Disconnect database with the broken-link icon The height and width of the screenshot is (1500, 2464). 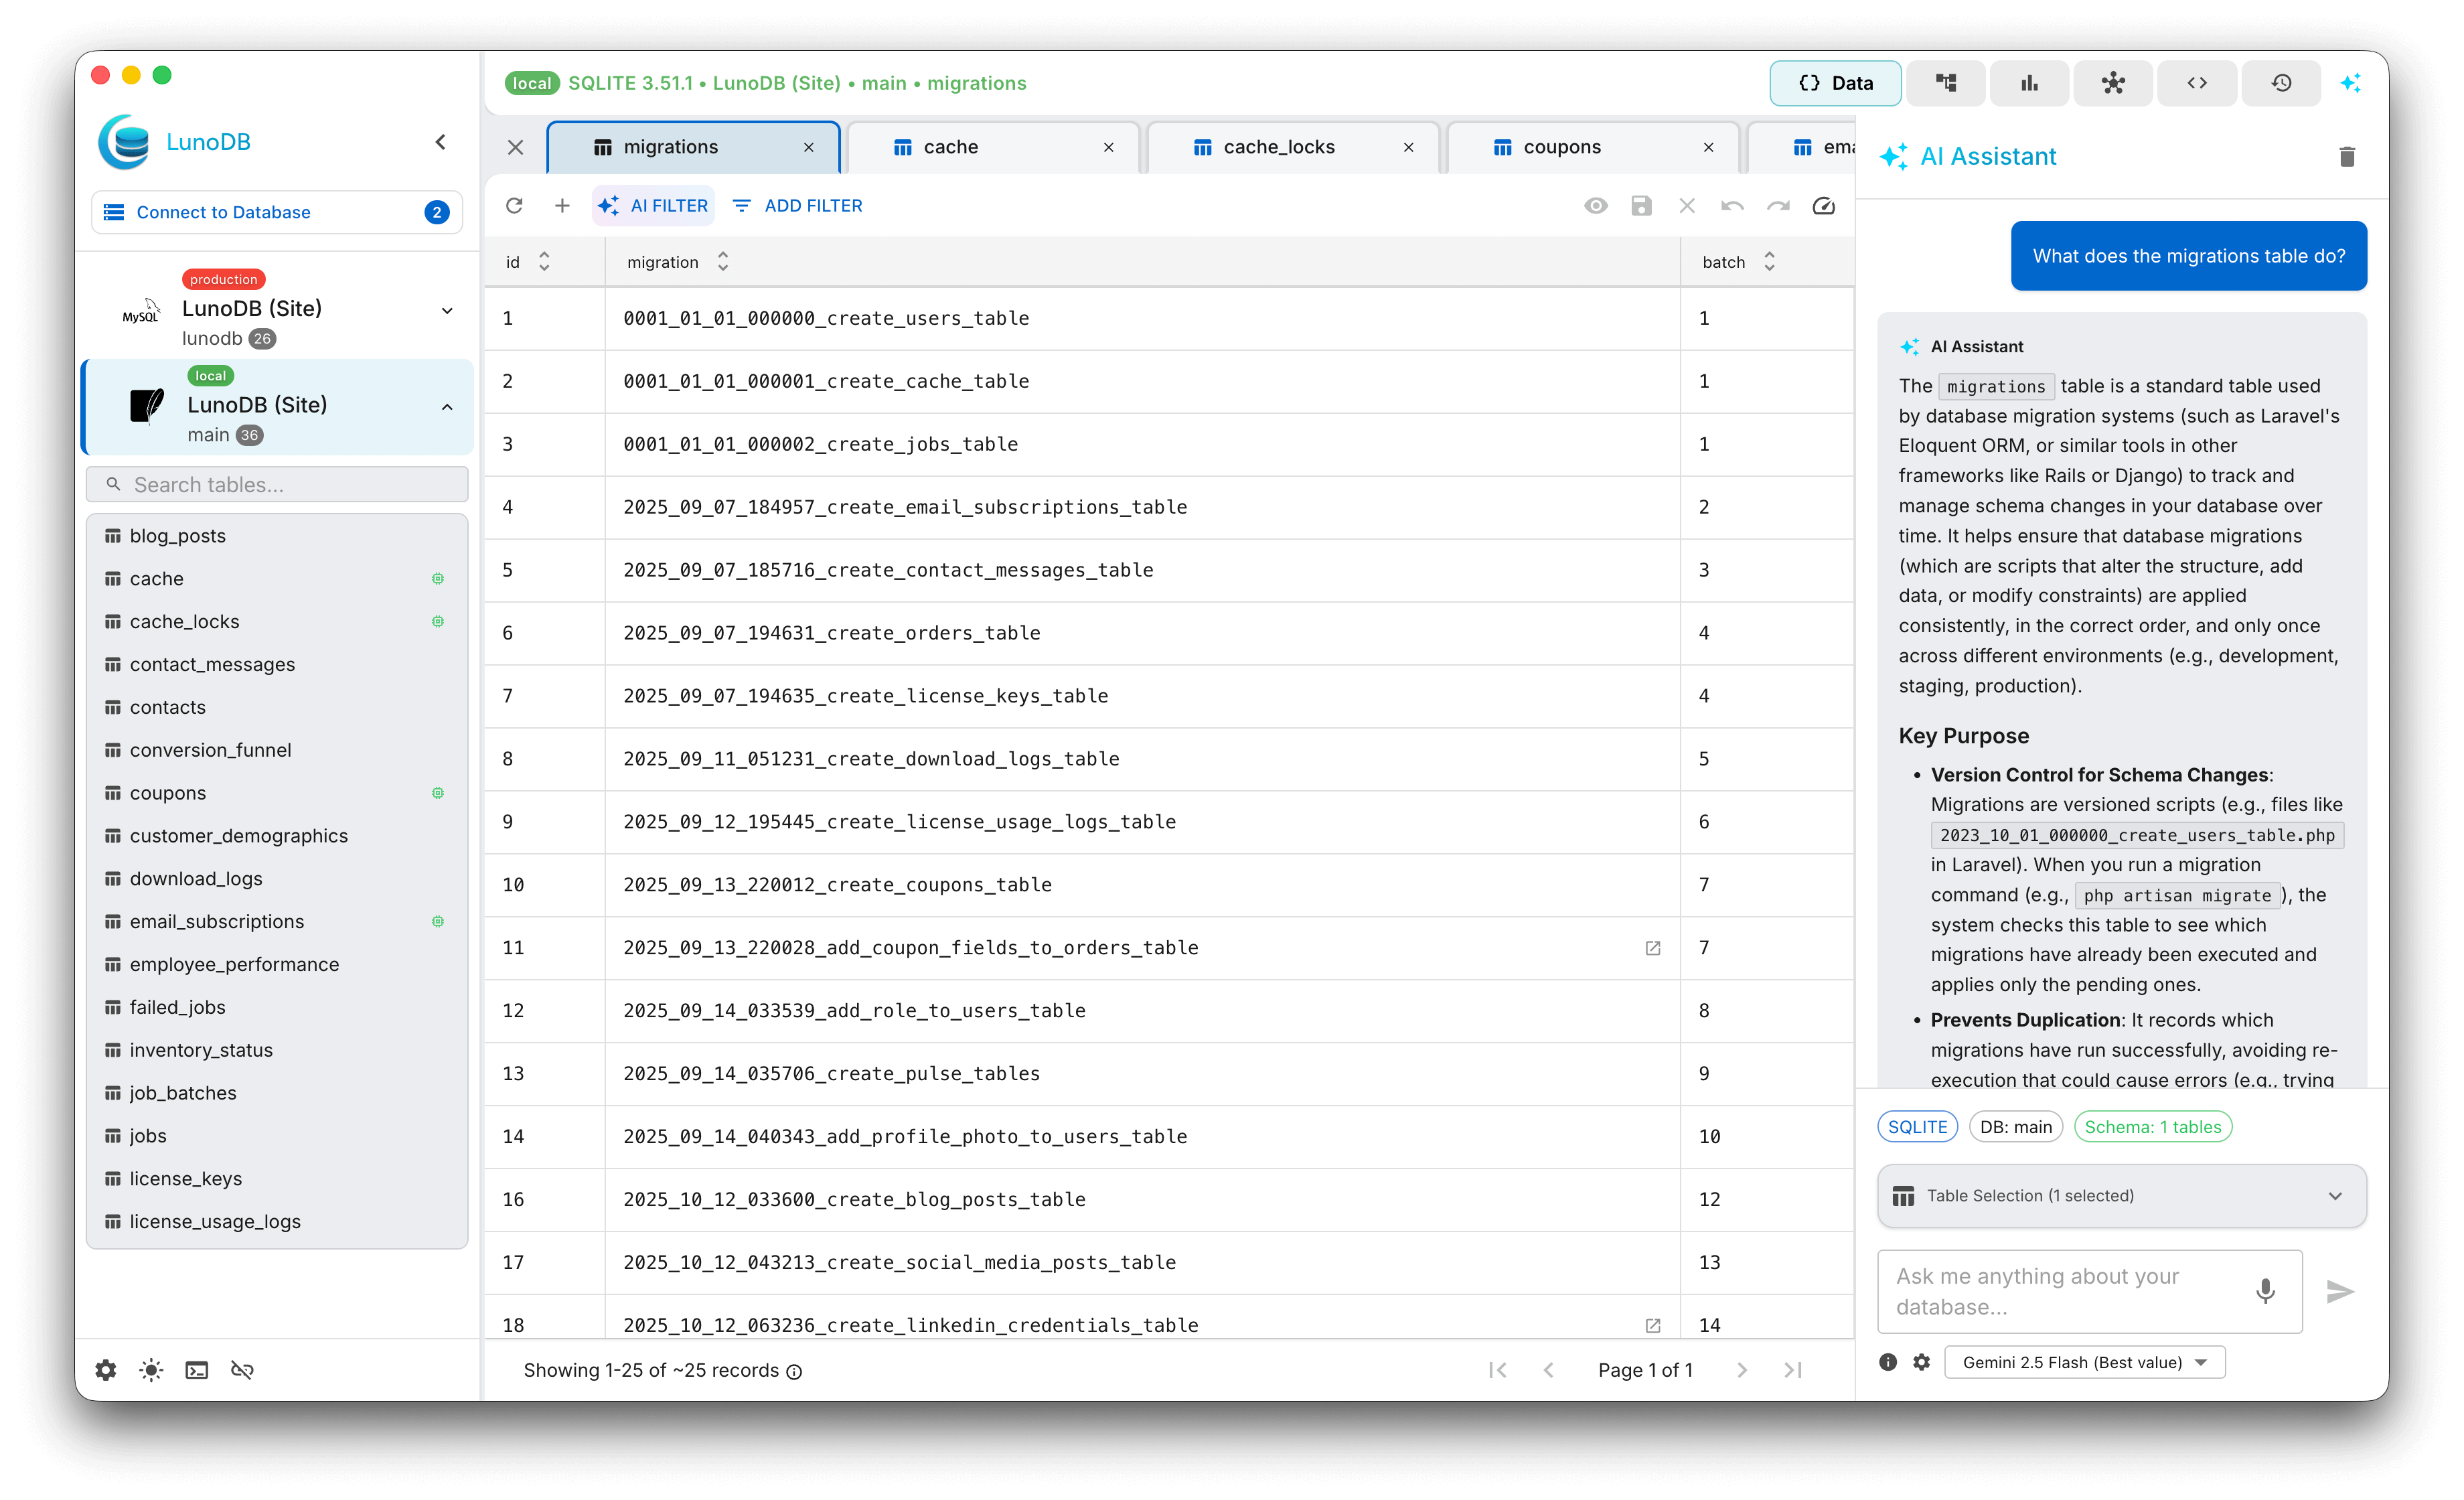(x=242, y=1369)
